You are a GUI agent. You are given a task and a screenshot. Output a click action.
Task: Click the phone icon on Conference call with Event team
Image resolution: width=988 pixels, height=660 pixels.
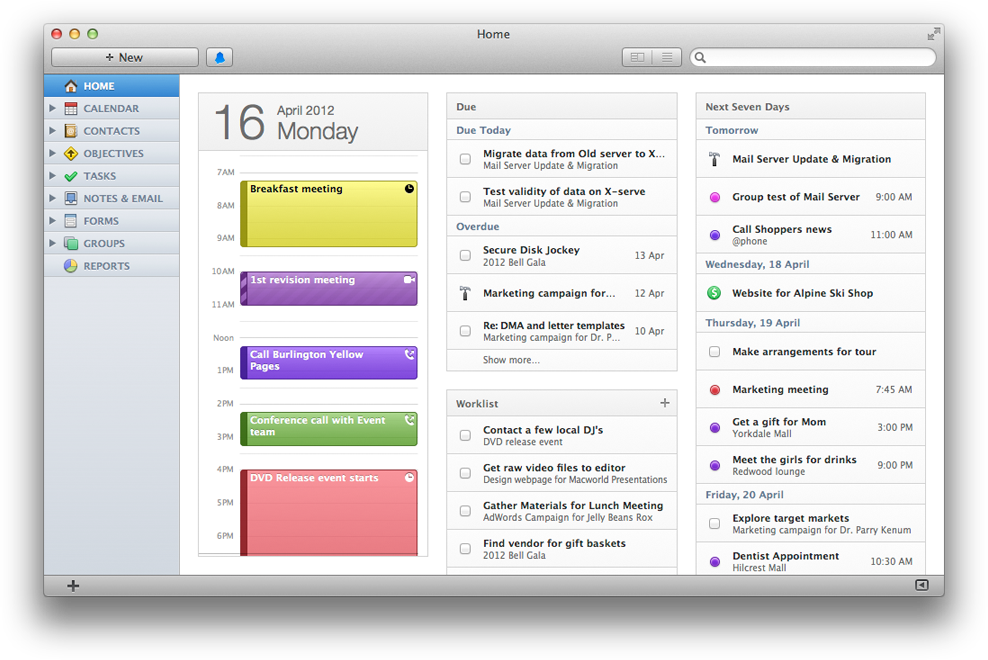[x=410, y=420]
